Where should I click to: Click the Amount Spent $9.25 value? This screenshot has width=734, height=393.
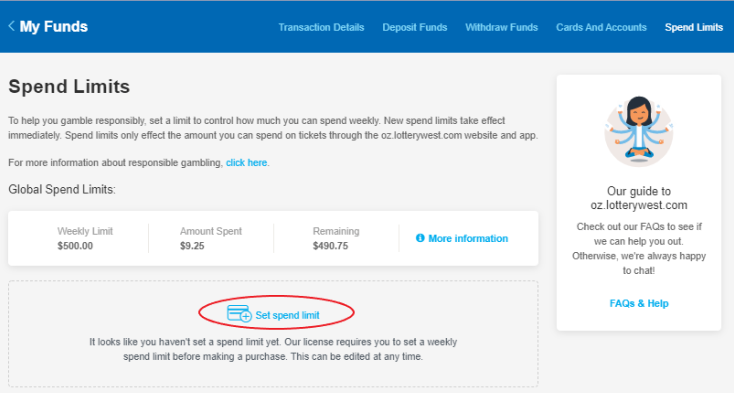pyautogui.click(x=192, y=246)
